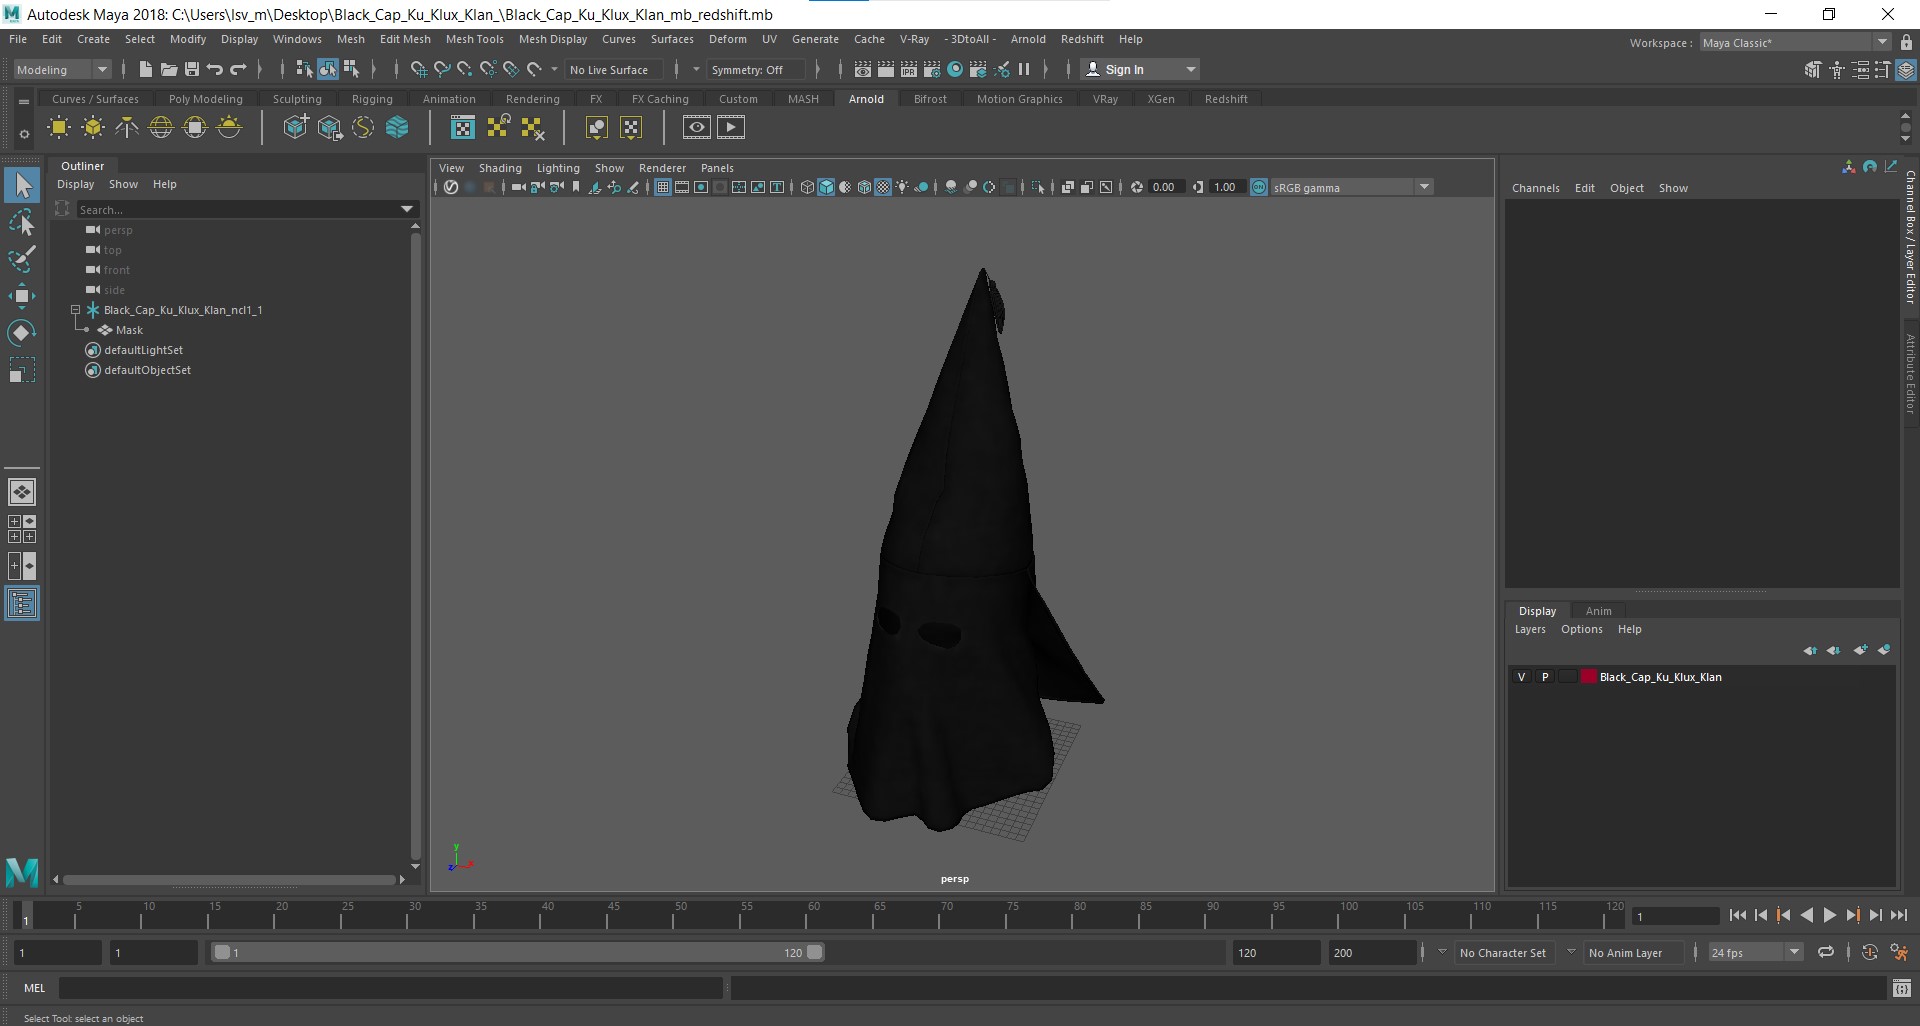Create Arnold physical sky shelf icon
Screen dimensions: 1920x1026
click(229, 127)
